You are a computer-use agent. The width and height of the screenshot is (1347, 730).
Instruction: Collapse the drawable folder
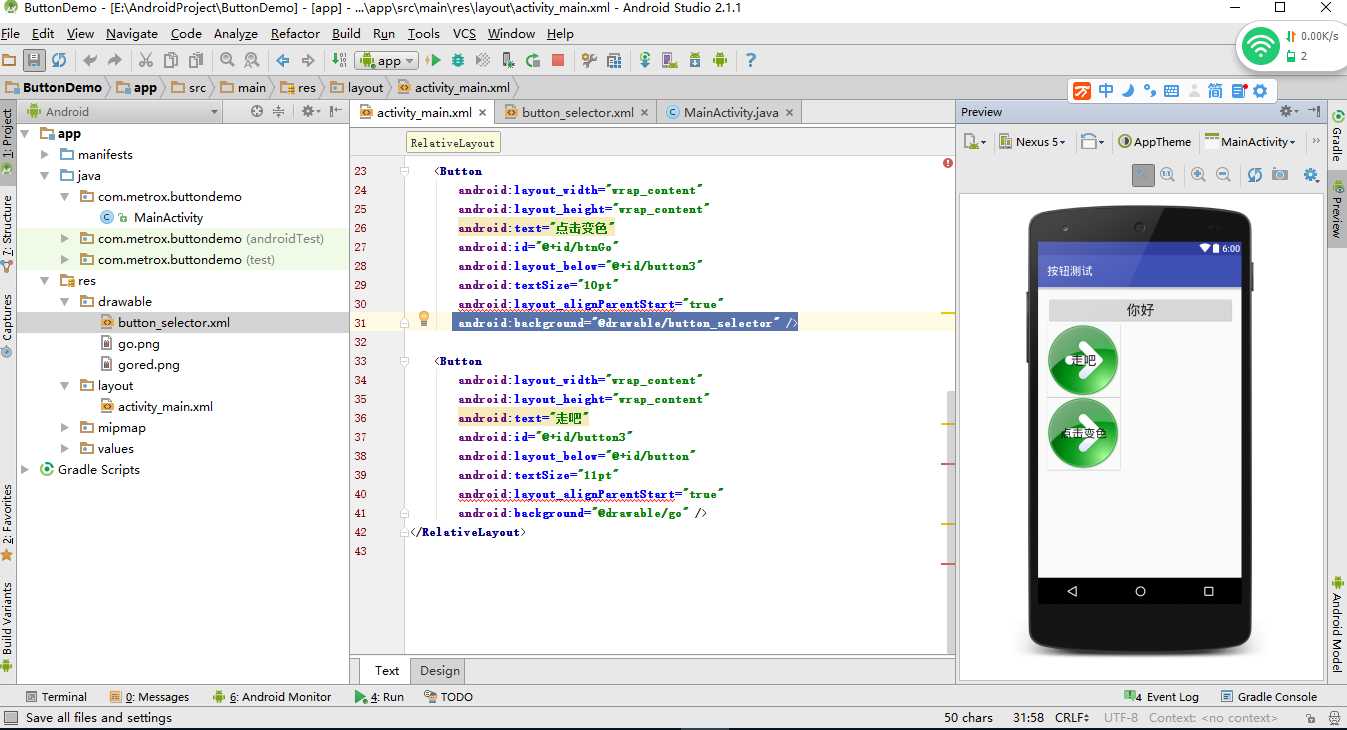tap(65, 302)
